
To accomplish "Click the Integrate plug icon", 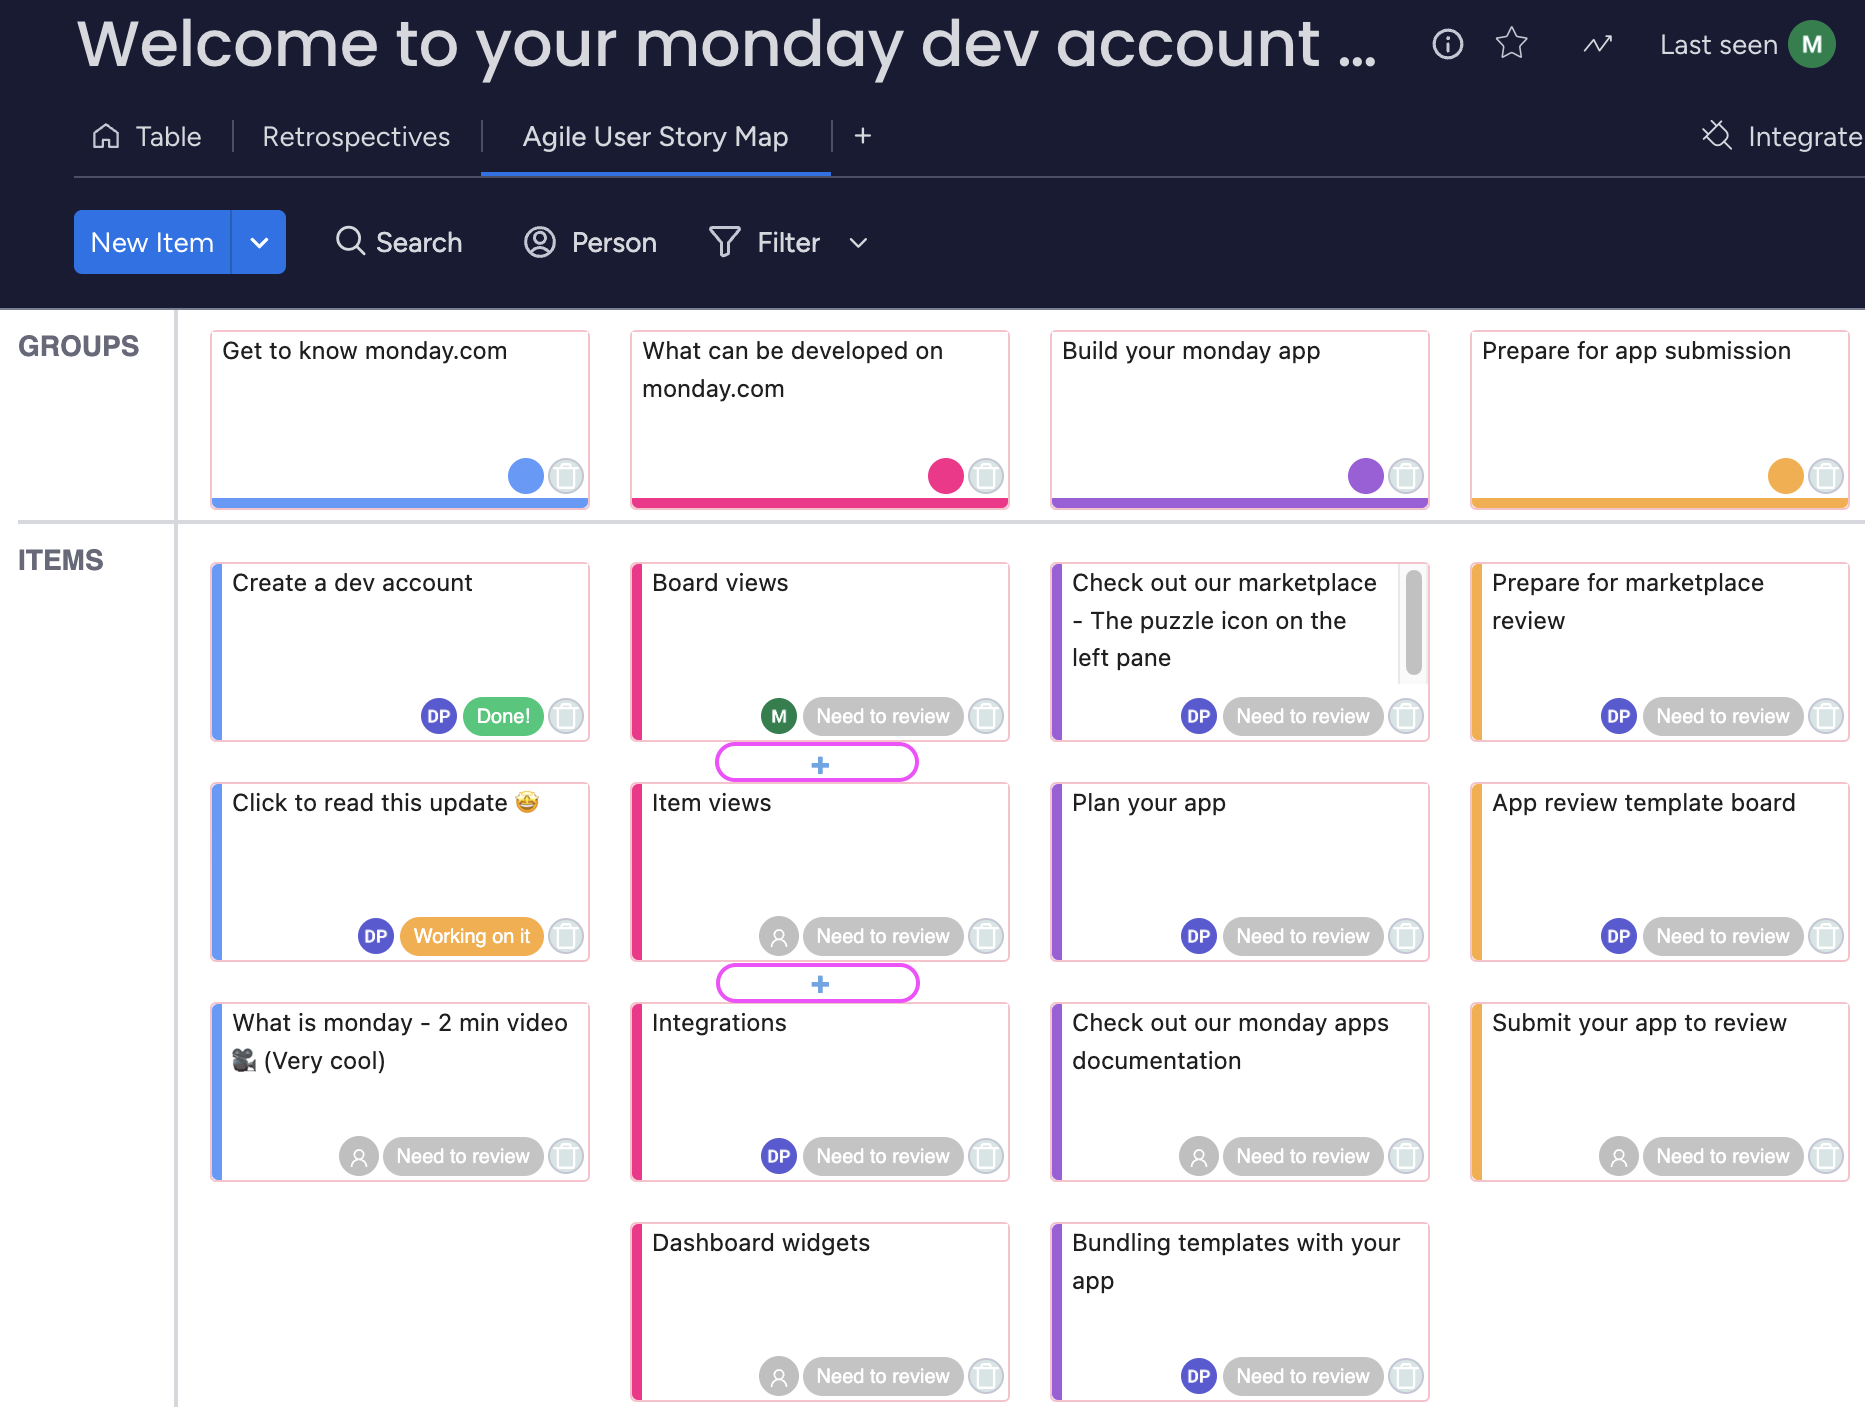I will (x=1716, y=135).
